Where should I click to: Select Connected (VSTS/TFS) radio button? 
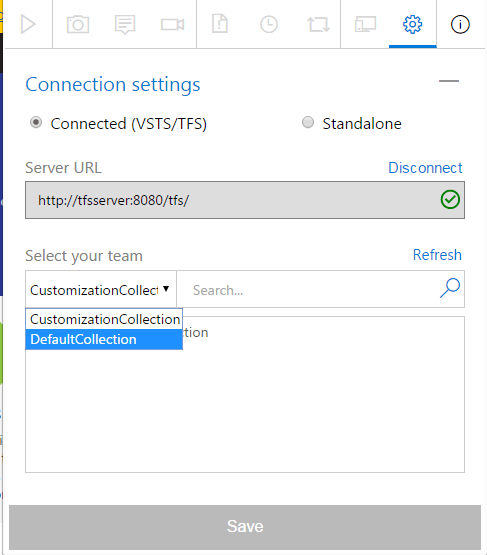pos(36,122)
